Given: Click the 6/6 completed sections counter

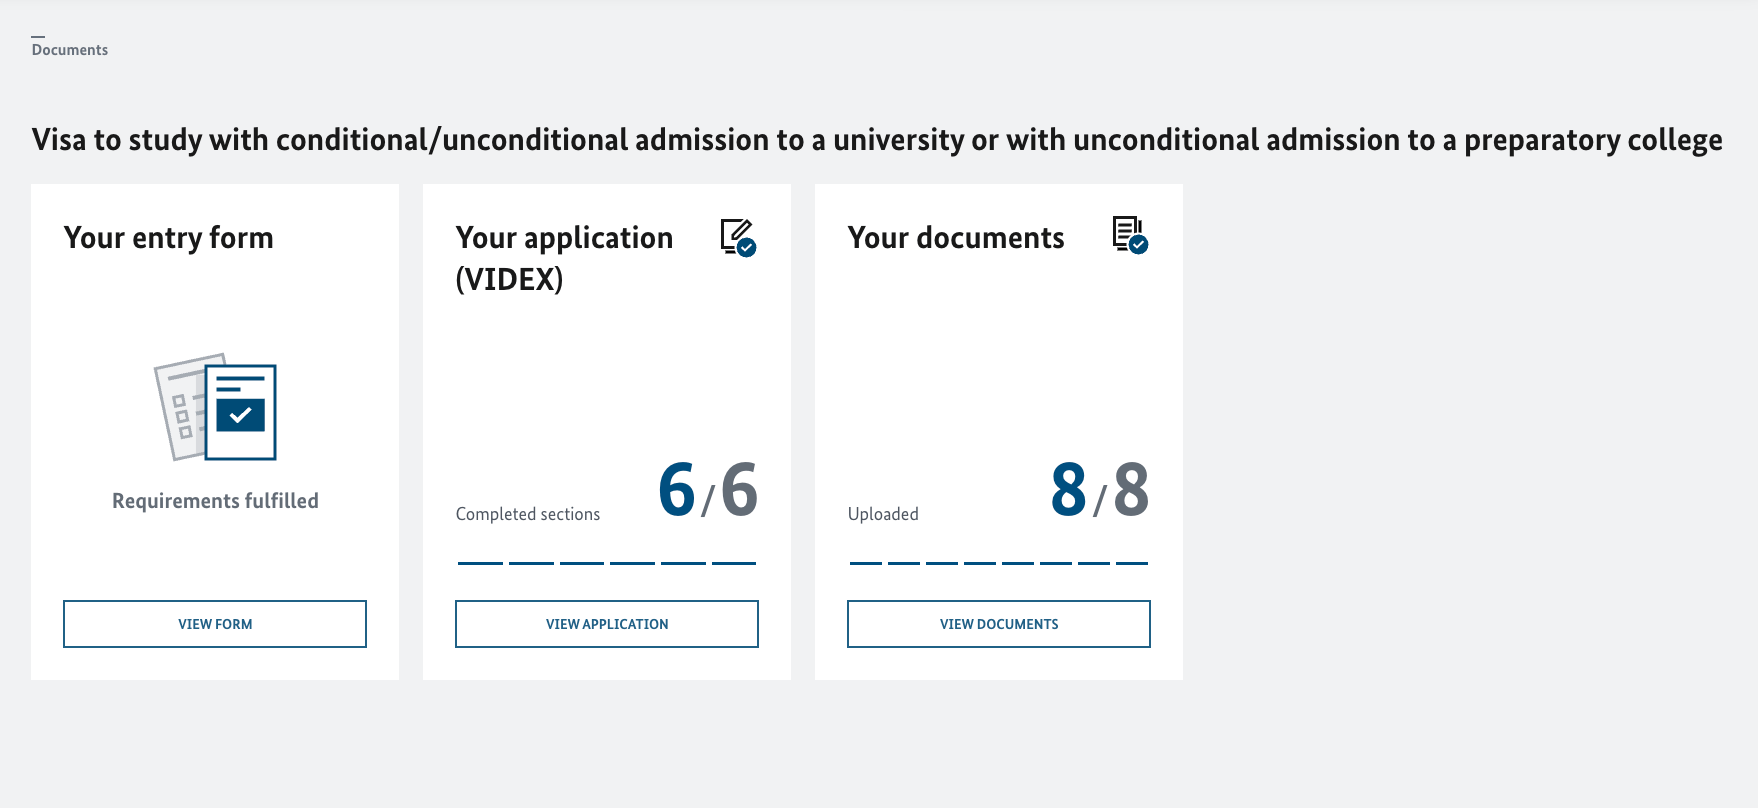Looking at the screenshot, I should 708,490.
